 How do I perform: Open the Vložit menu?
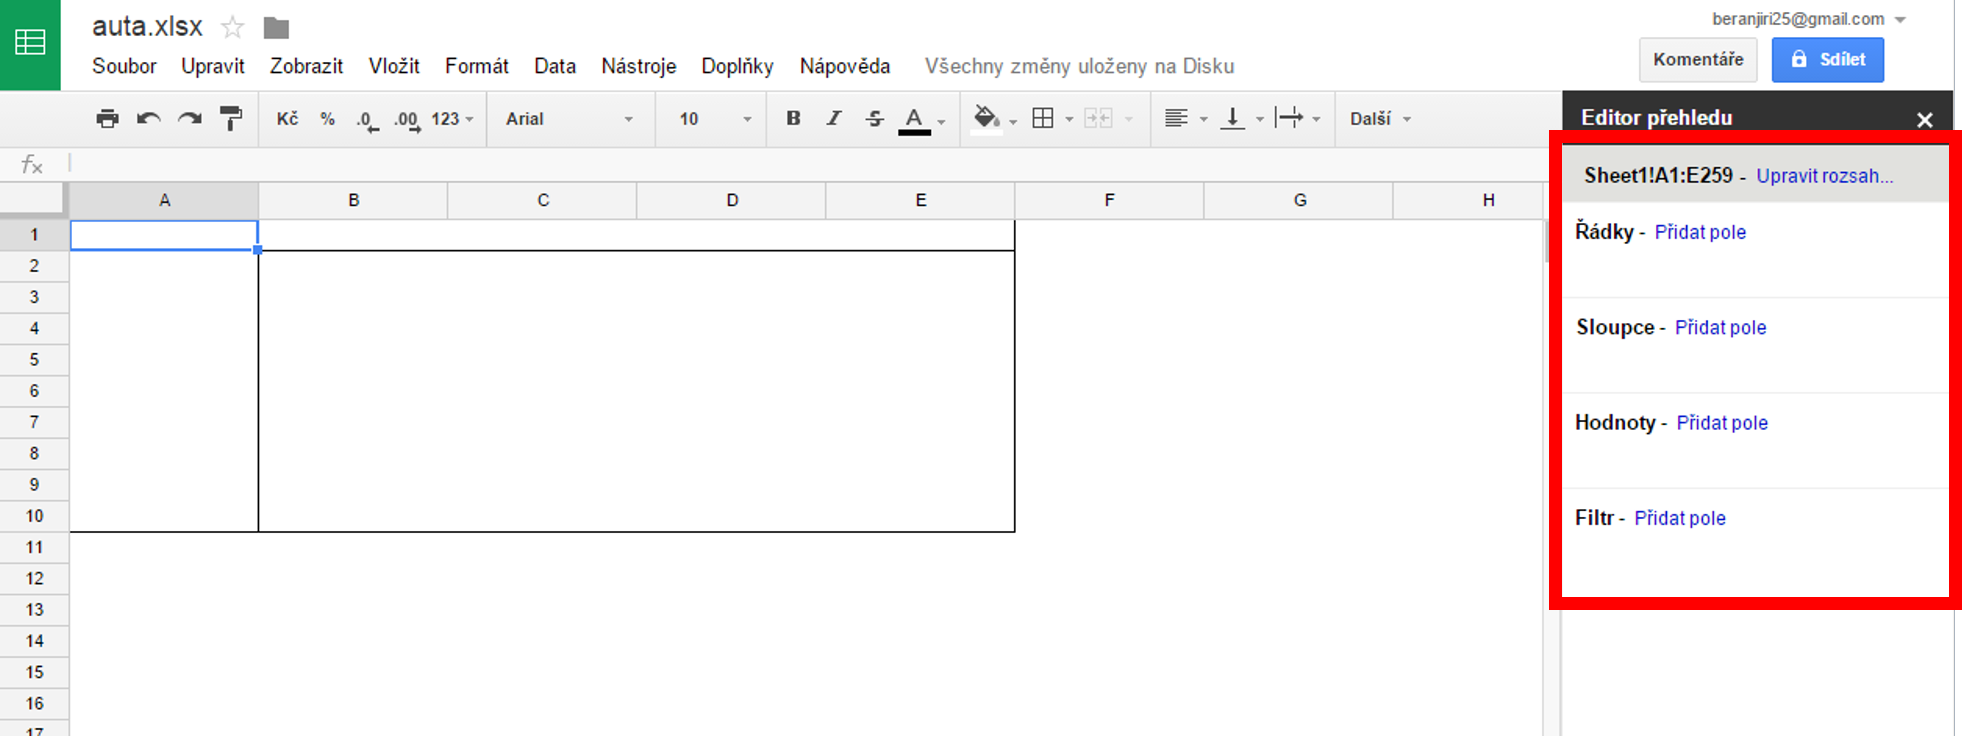pyautogui.click(x=394, y=66)
